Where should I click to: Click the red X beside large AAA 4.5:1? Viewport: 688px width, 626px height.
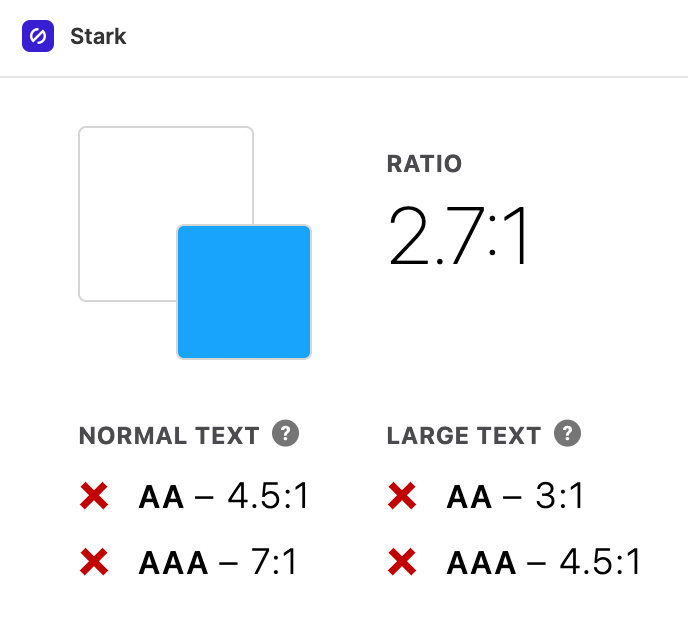point(402,562)
